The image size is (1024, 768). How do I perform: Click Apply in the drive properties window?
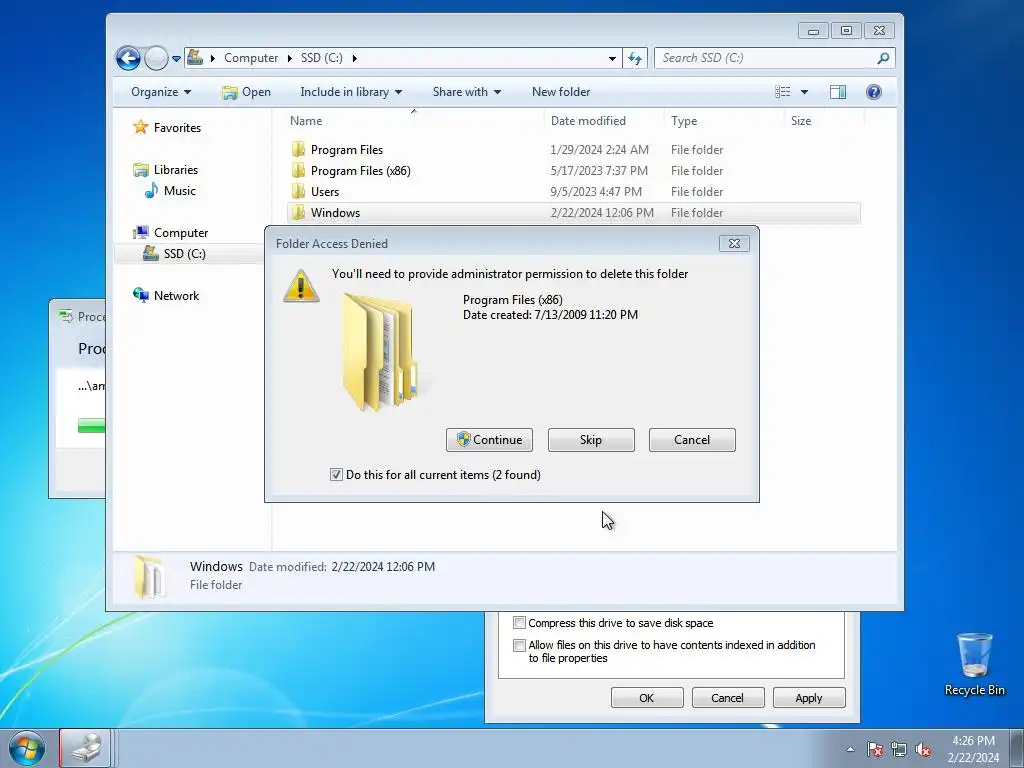809,697
